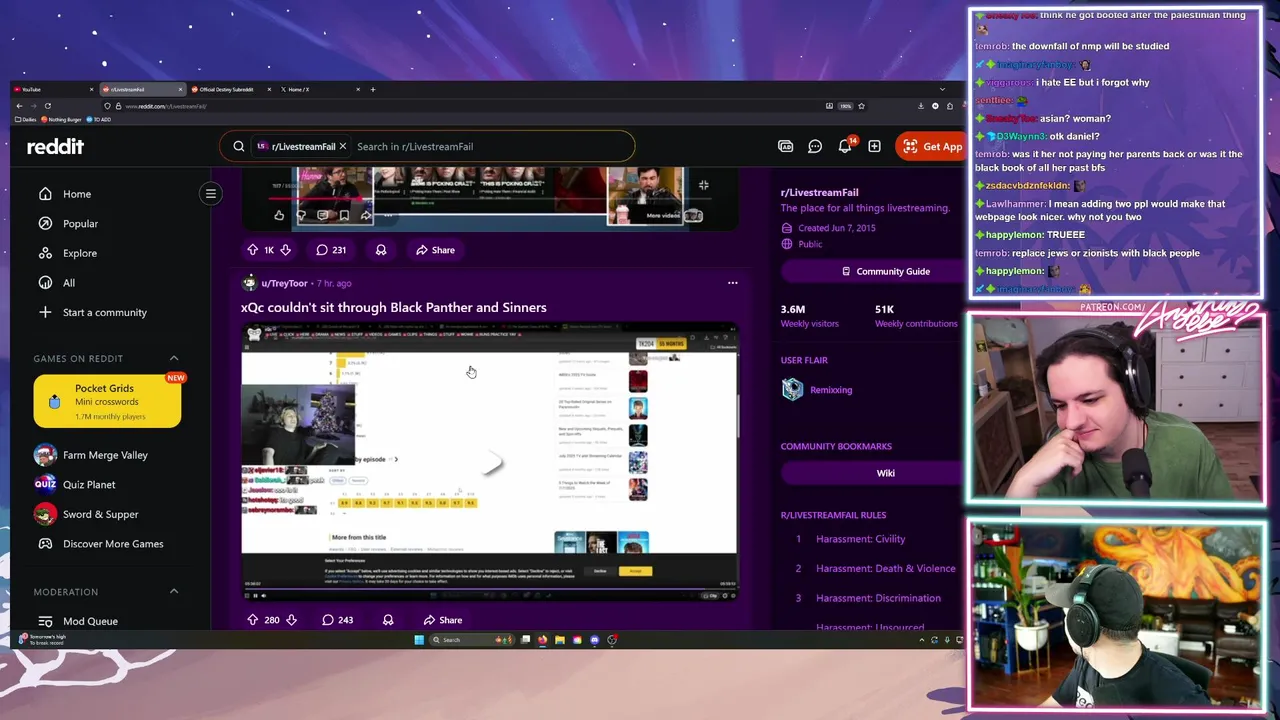
Task: Open the Dailies bookmarks folder
Action: click(x=25, y=119)
